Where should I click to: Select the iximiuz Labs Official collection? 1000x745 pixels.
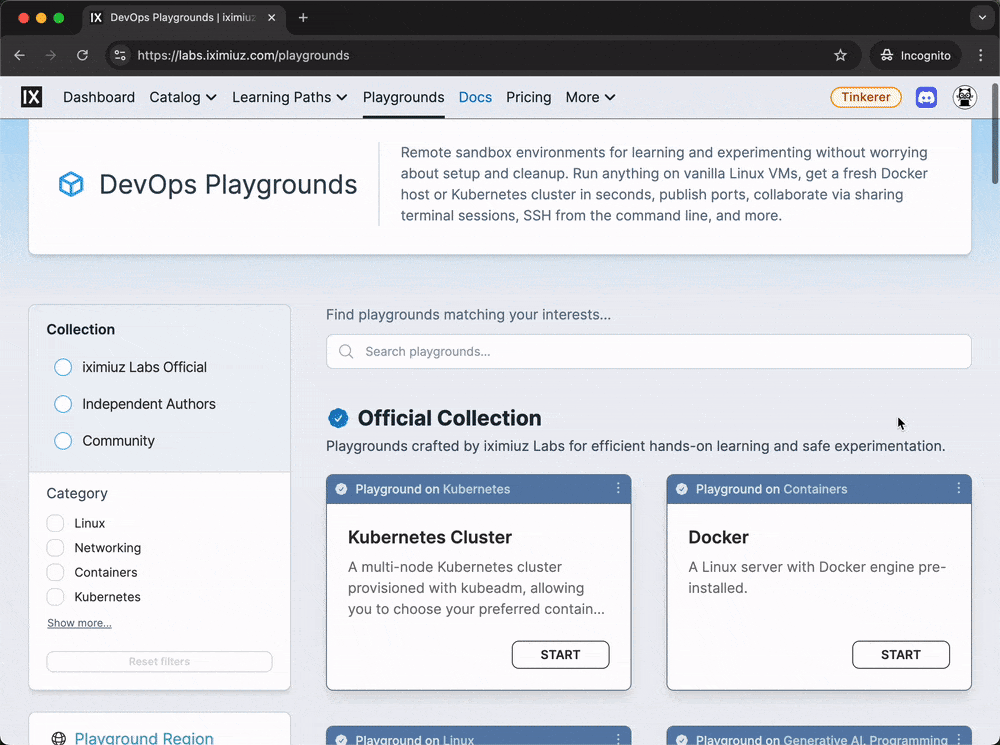point(63,367)
